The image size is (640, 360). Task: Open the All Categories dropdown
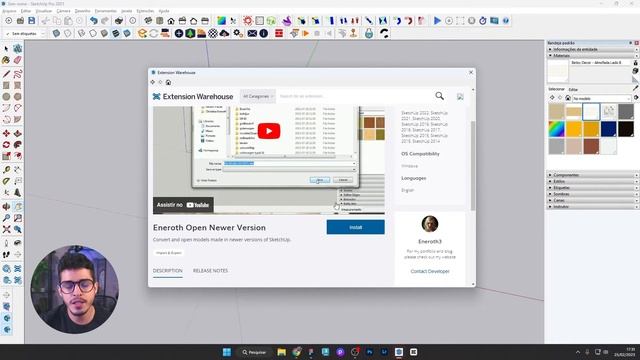(x=258, y=96)
